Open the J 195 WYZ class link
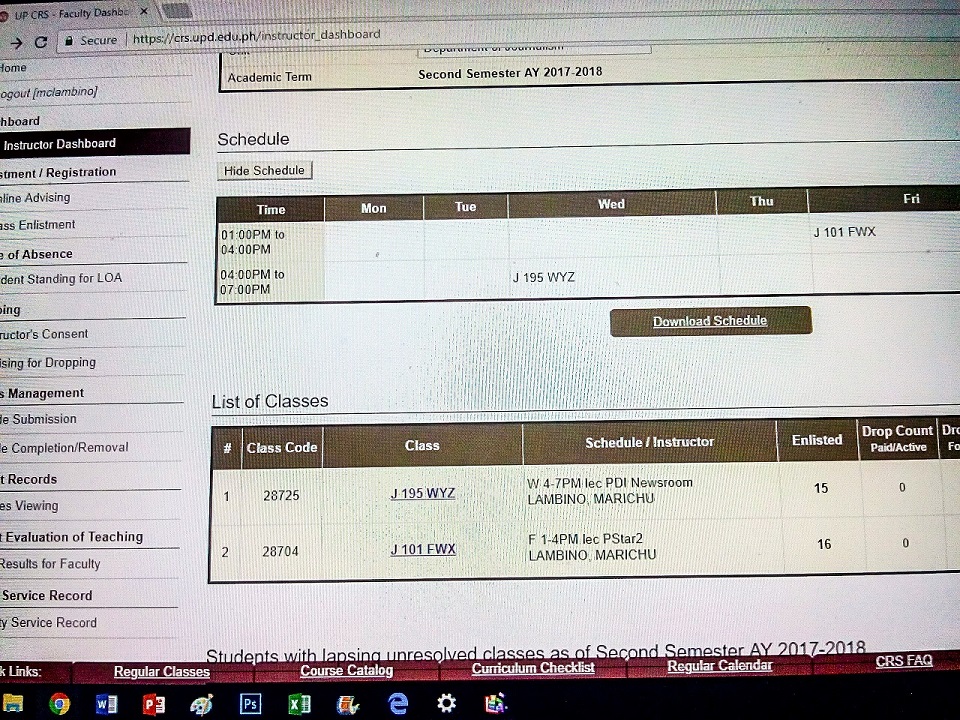 coord(422,493)
